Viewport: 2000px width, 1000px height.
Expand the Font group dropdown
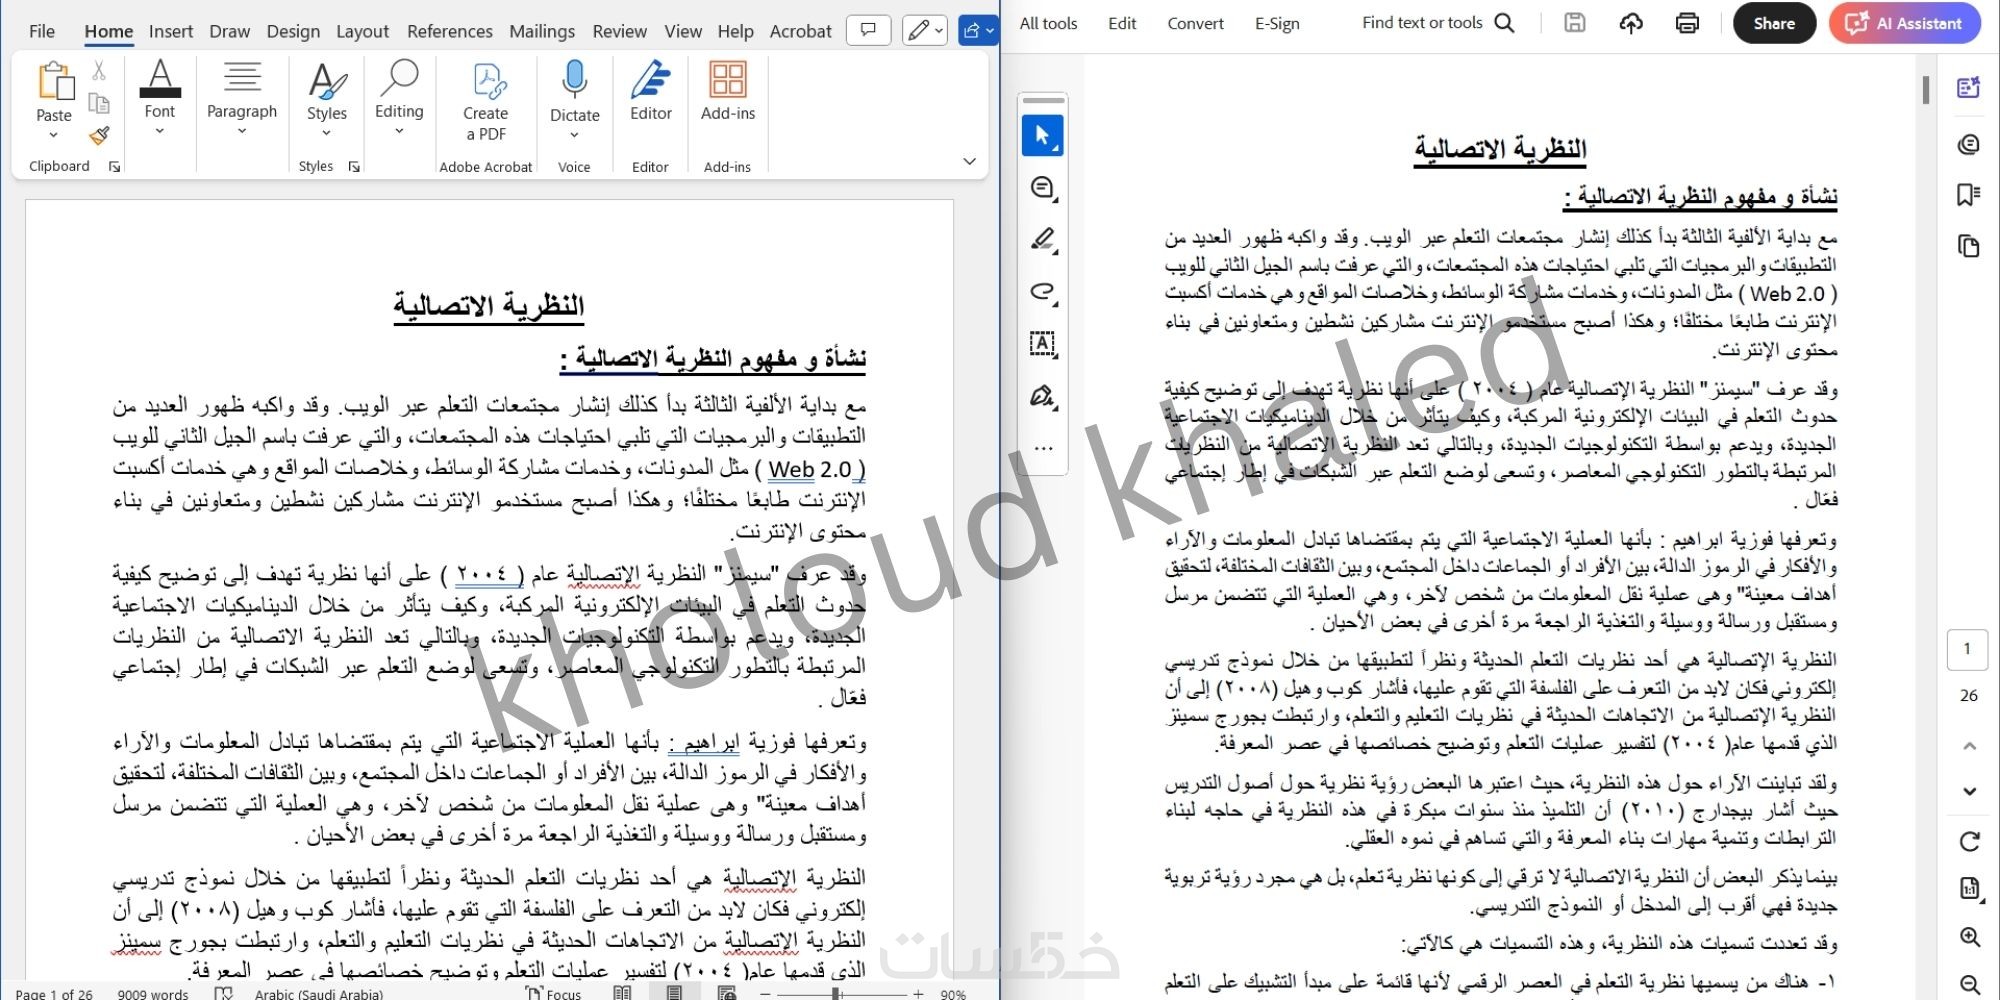[x=160, y=131]
